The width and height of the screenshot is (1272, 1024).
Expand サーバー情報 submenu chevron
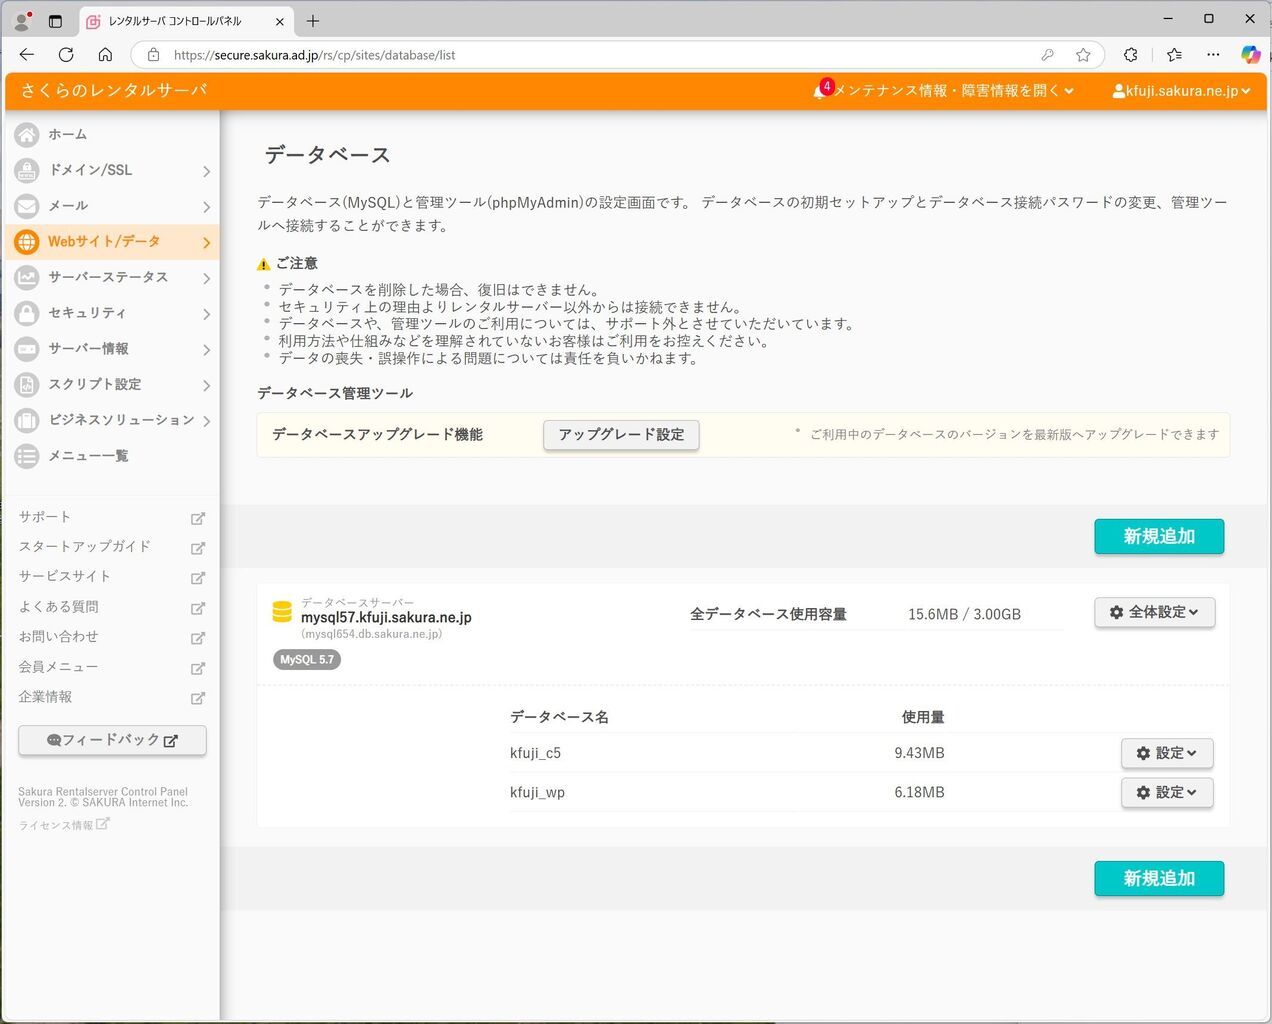click(x=206, y=350)
